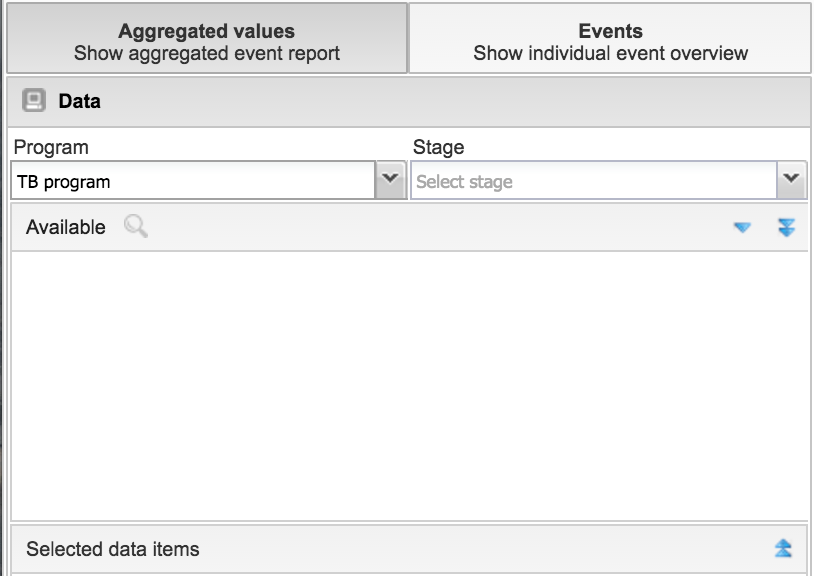Click the search magnifier beside Available
Screen dimensions: 814x576
tap(136, 227)
